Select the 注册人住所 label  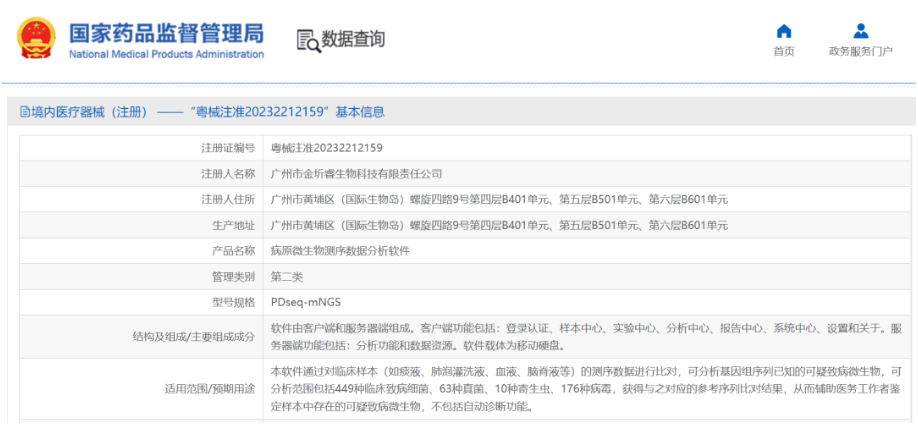228,199
